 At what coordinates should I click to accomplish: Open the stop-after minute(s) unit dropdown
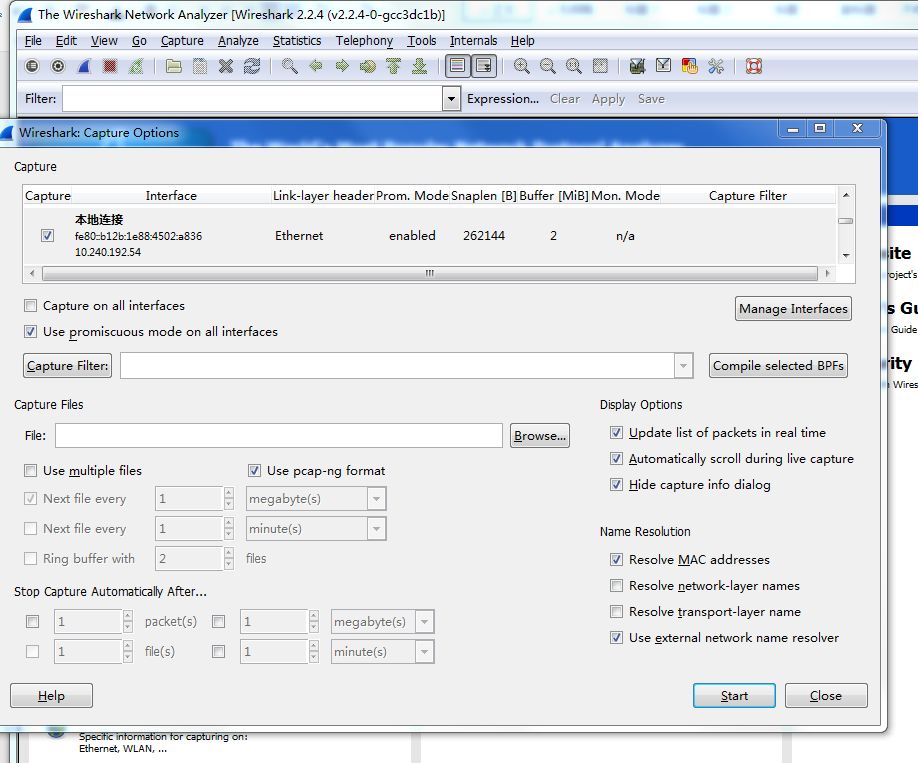click(424, 652)
